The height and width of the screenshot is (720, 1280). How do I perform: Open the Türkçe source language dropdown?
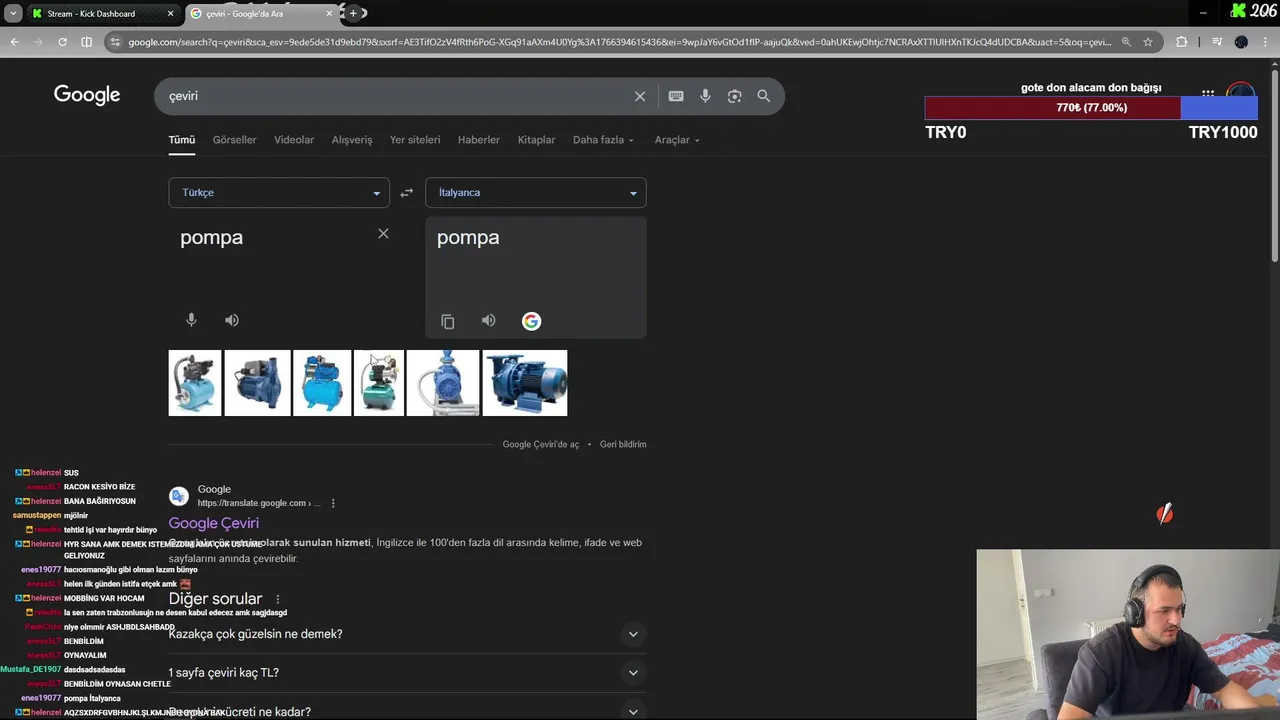tap(279, 193)
